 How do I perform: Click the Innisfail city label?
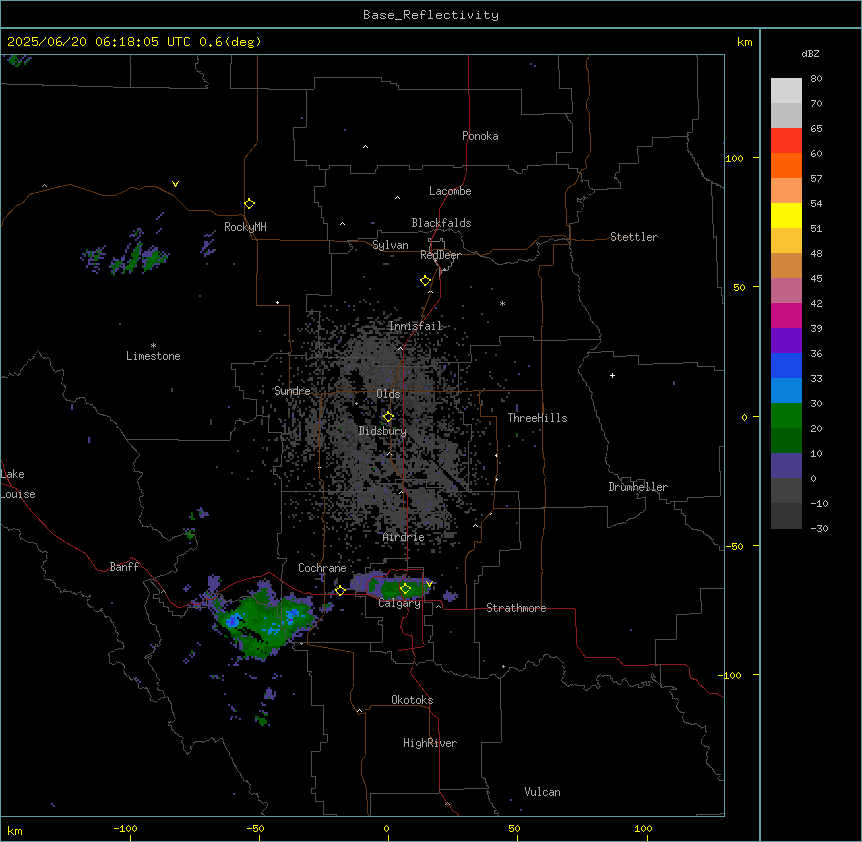415,326
